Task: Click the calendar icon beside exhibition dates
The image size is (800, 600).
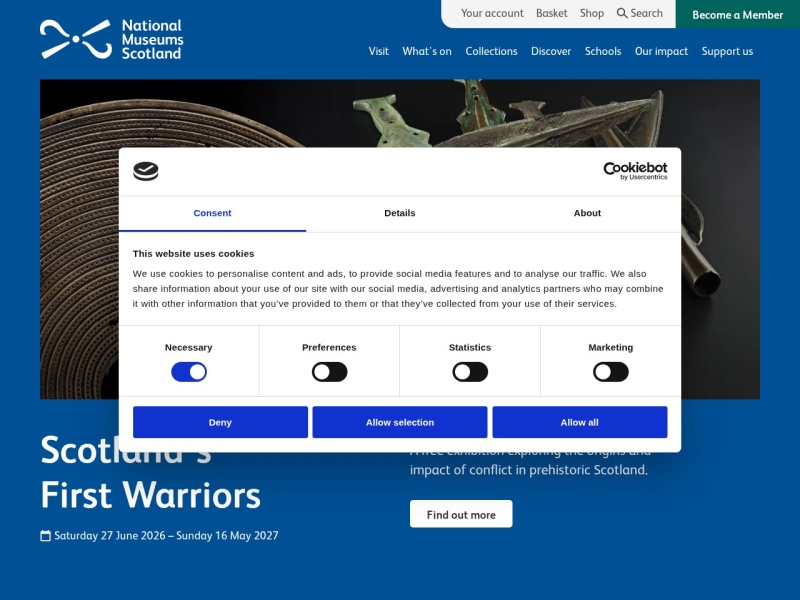Action: tap(45, 536)
